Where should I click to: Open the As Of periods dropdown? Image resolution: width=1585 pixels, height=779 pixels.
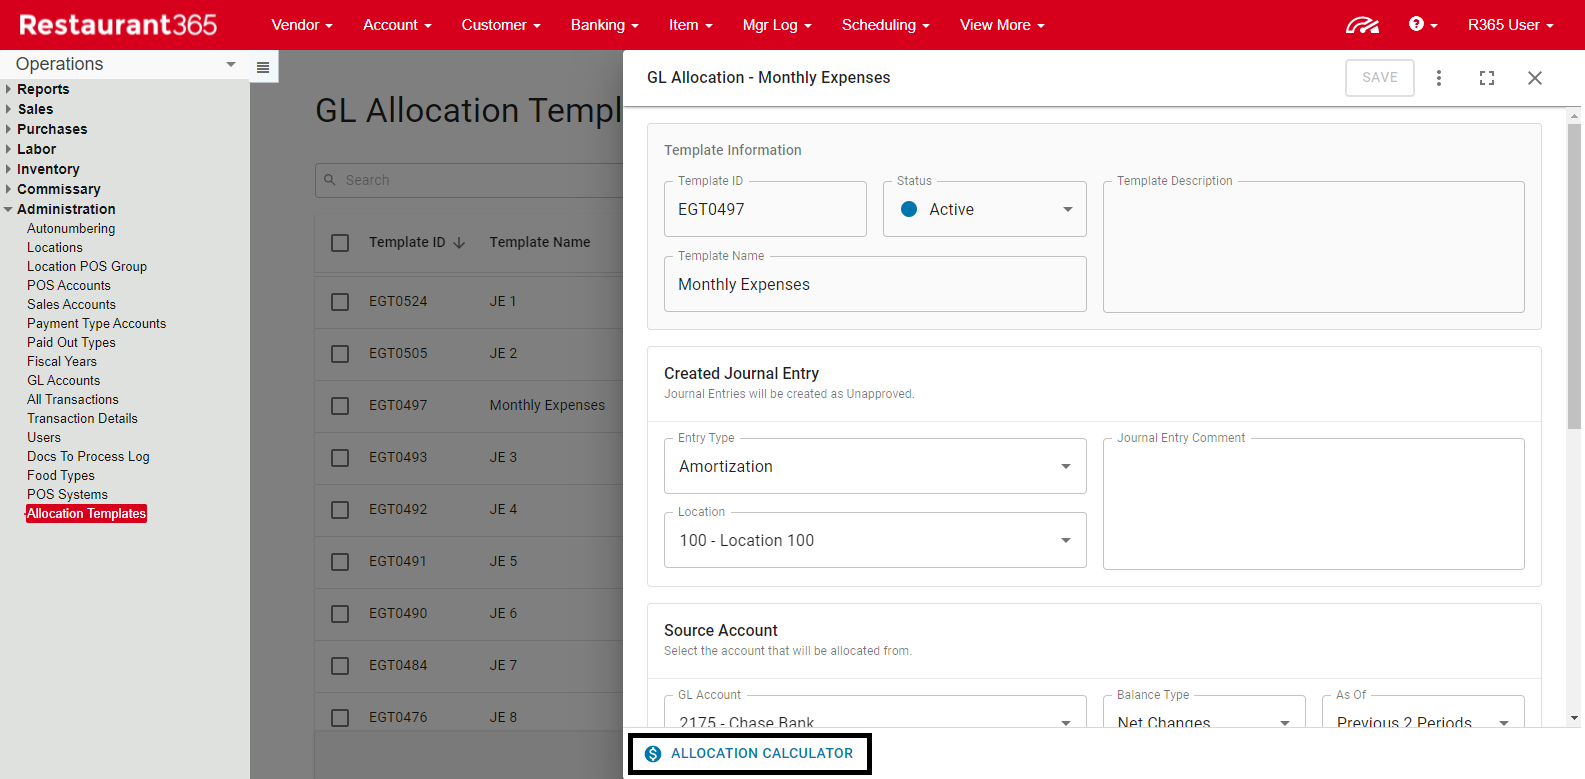pos(1423,712)
